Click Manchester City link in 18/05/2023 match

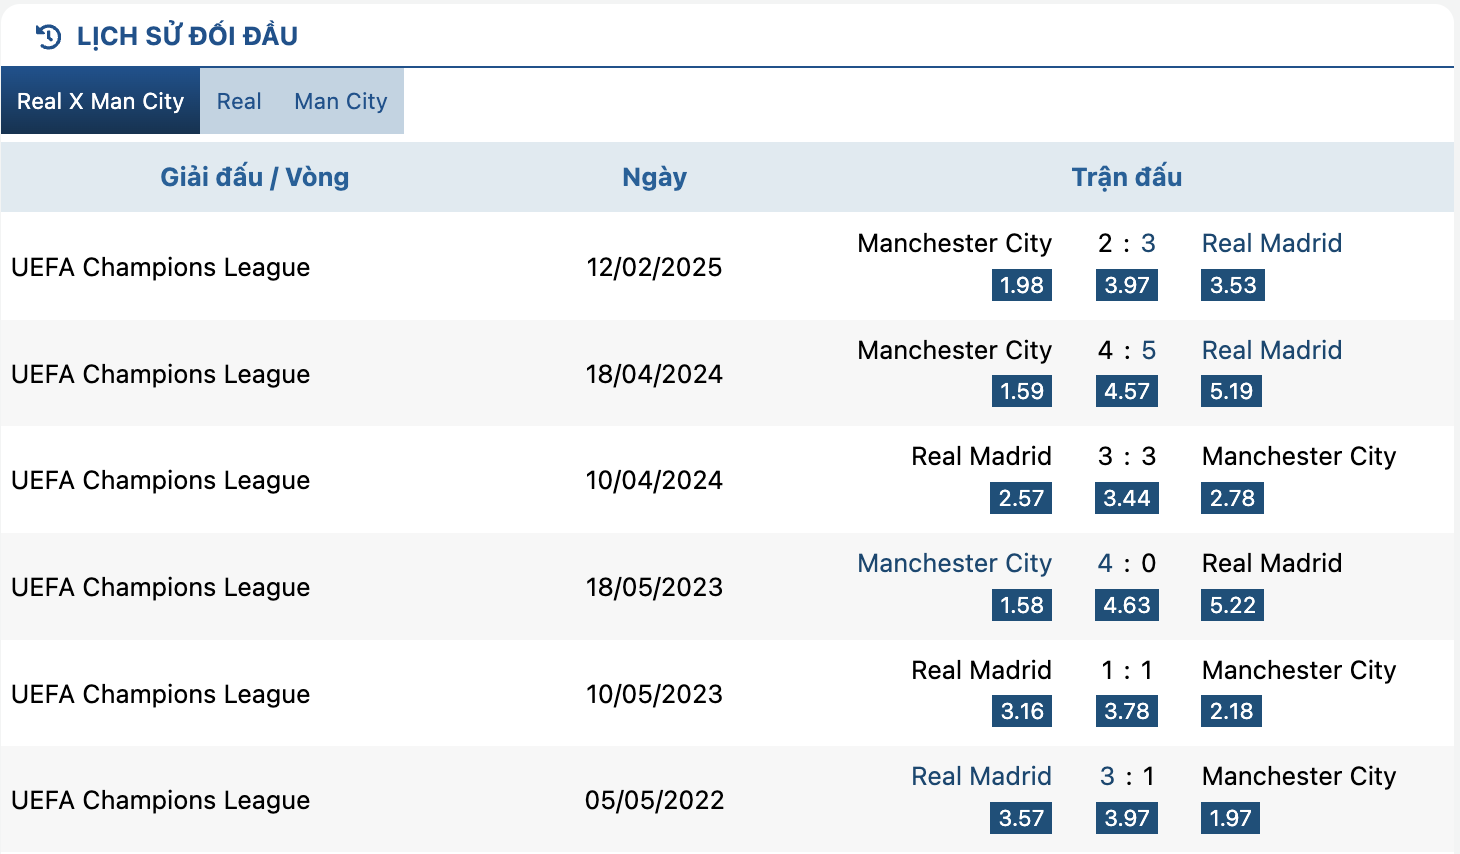click(954, 563)
